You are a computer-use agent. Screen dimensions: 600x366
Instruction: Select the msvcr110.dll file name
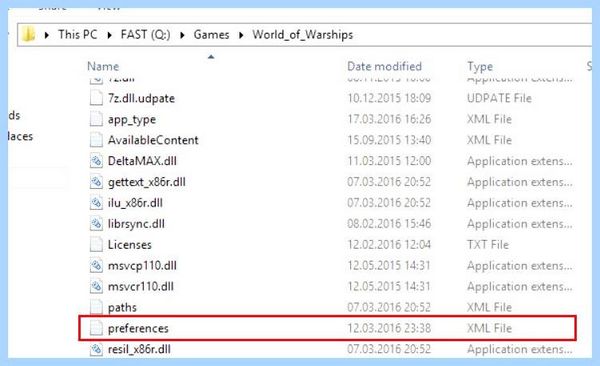140,286
